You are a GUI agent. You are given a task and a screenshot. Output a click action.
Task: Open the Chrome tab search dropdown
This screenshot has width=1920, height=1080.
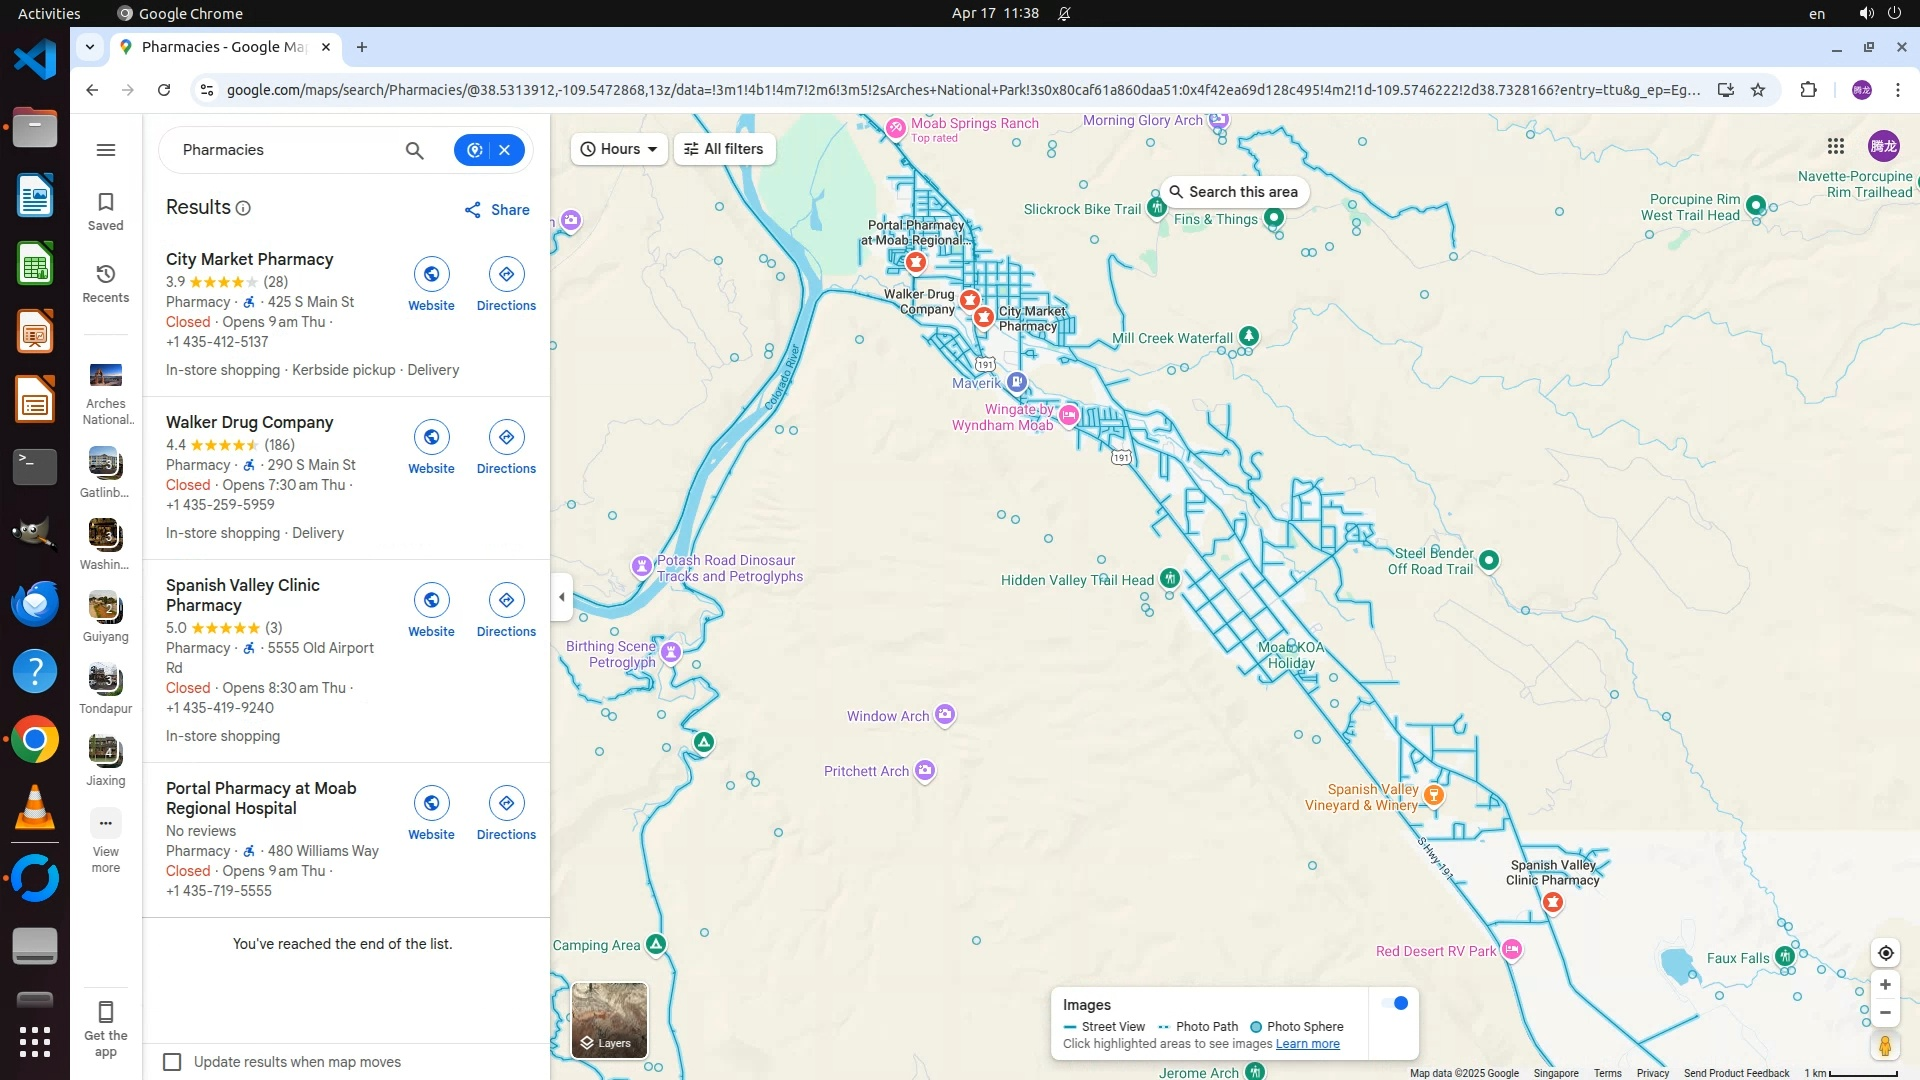point(90,47)
